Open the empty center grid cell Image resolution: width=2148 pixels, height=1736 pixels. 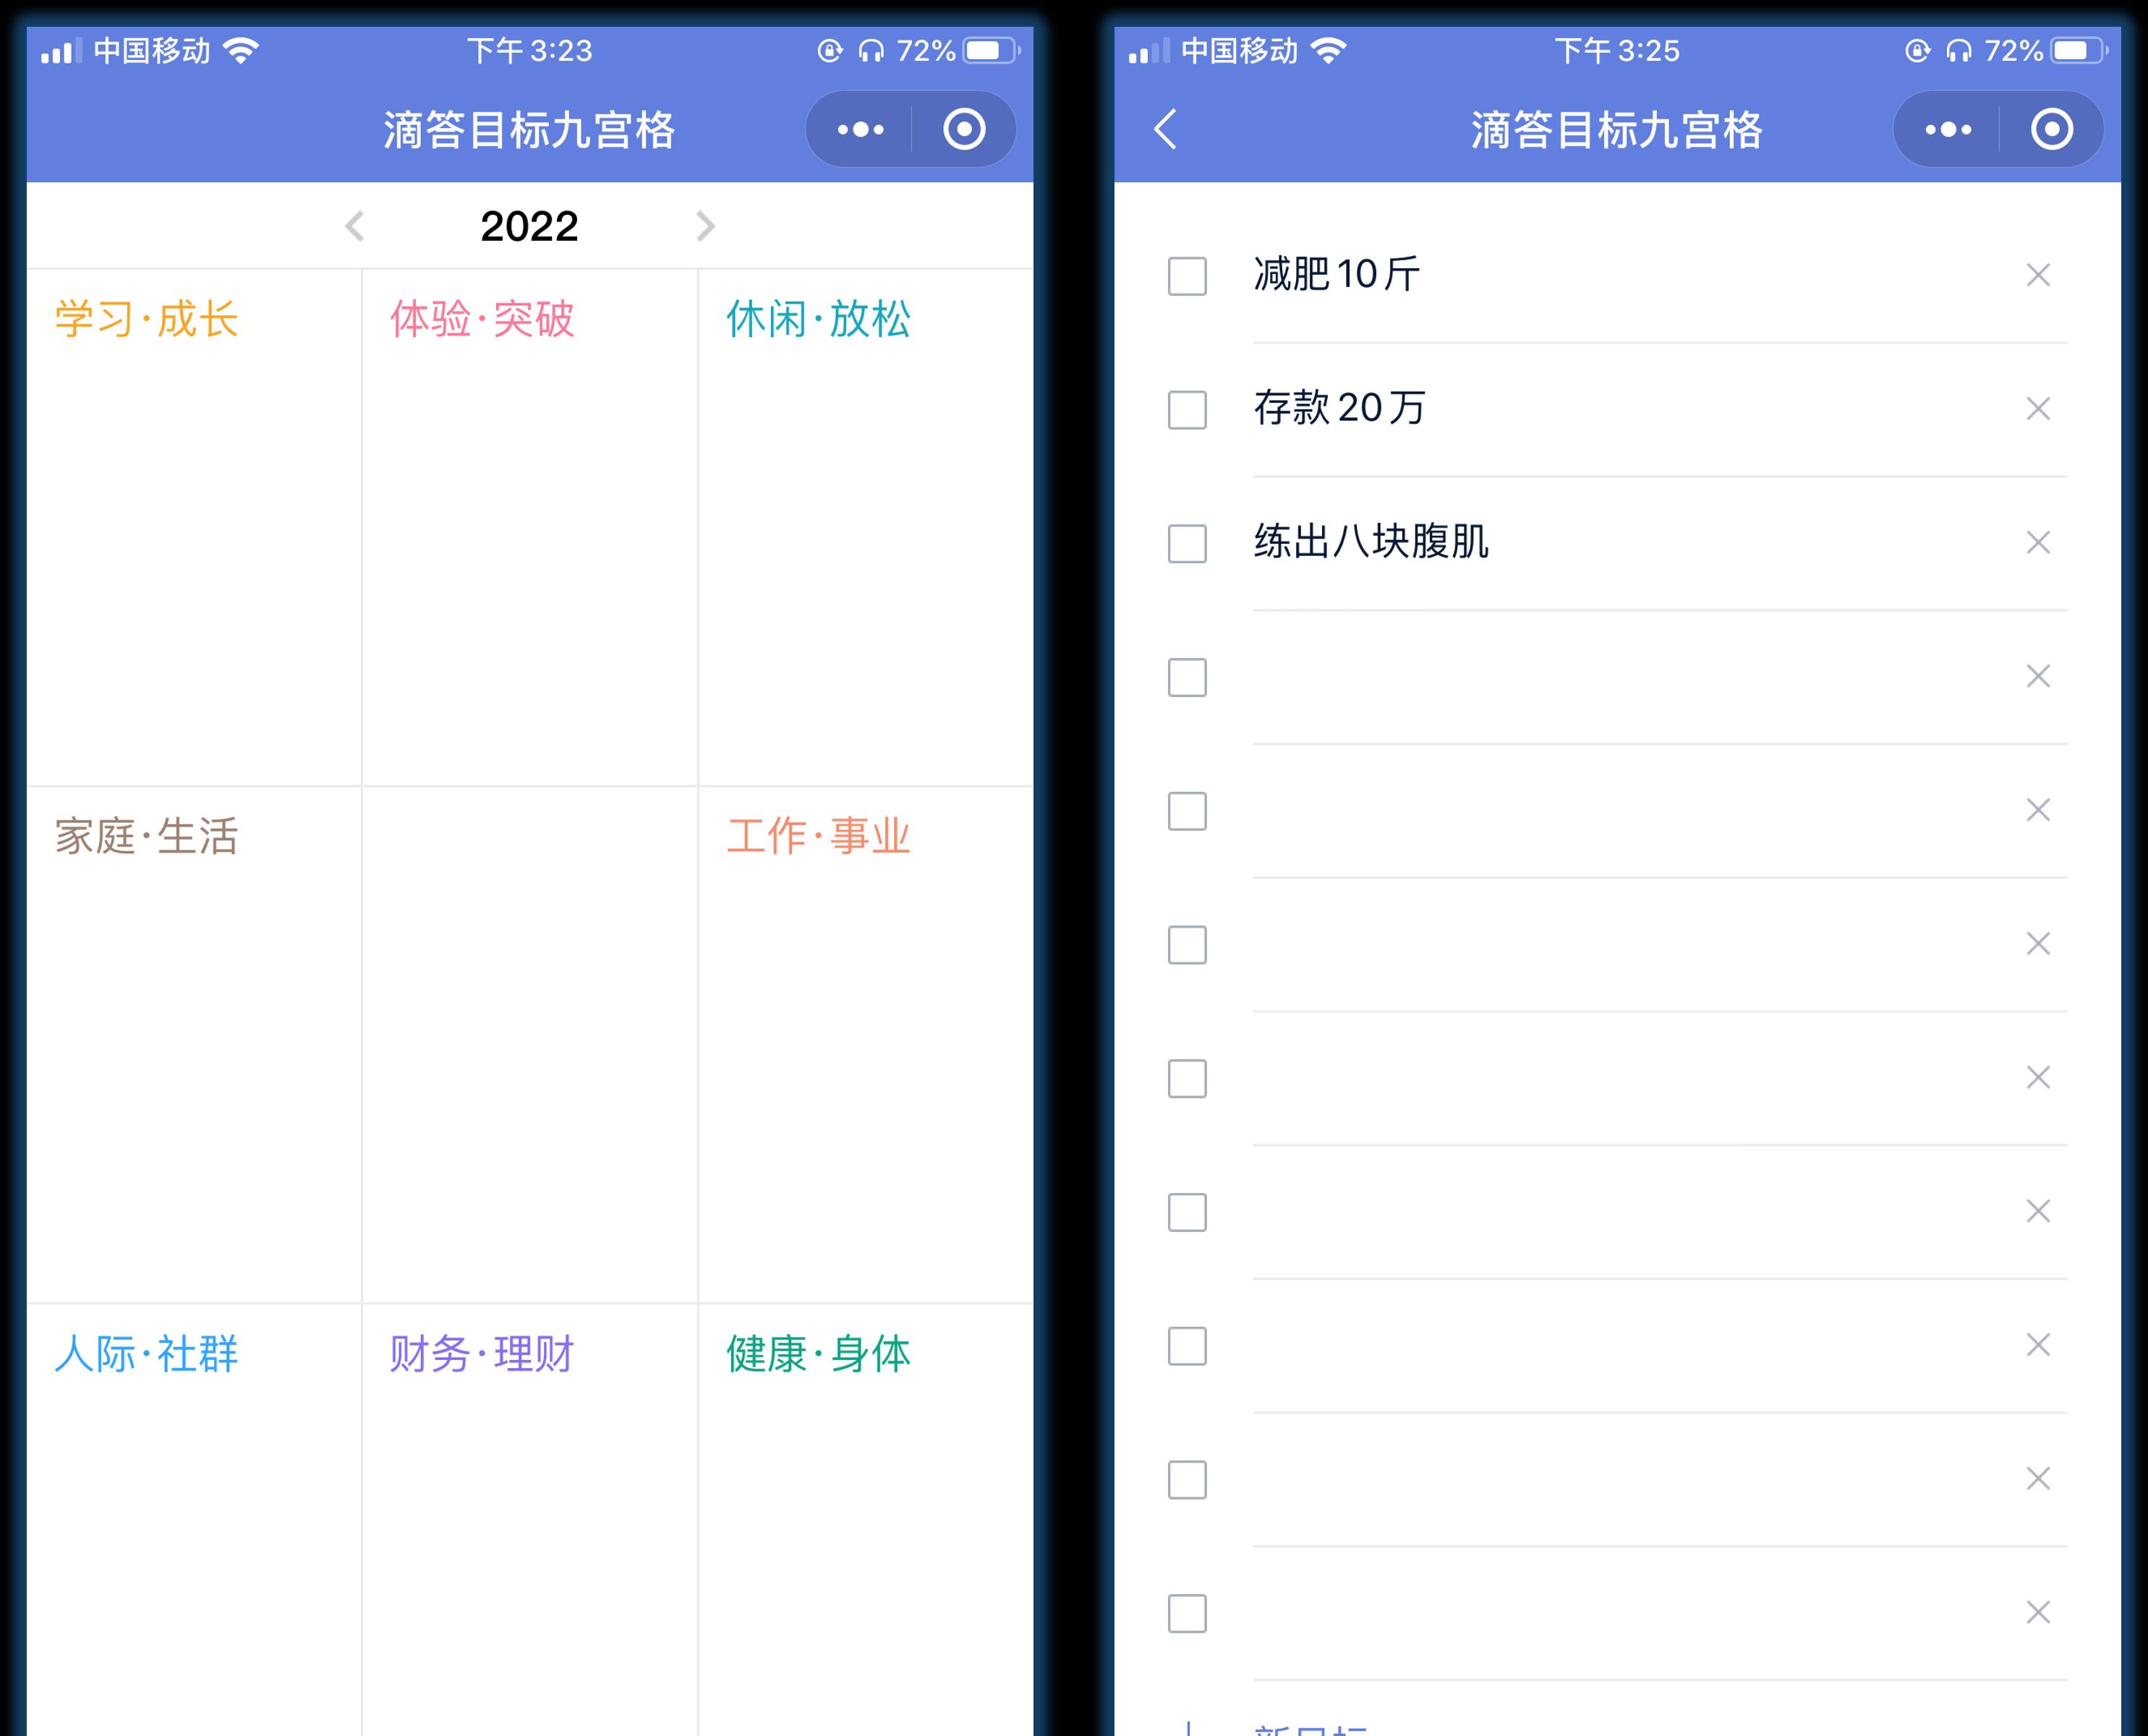pos(530,1044)
